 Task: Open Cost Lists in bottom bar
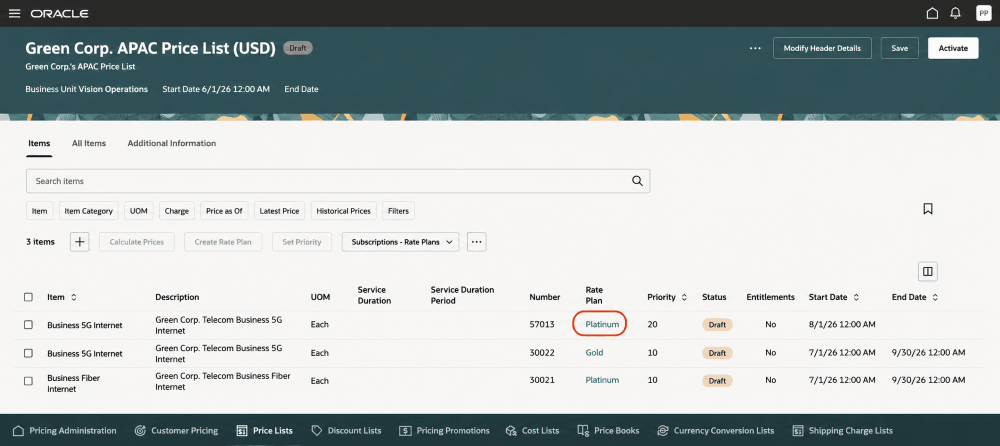coord(532,431)
